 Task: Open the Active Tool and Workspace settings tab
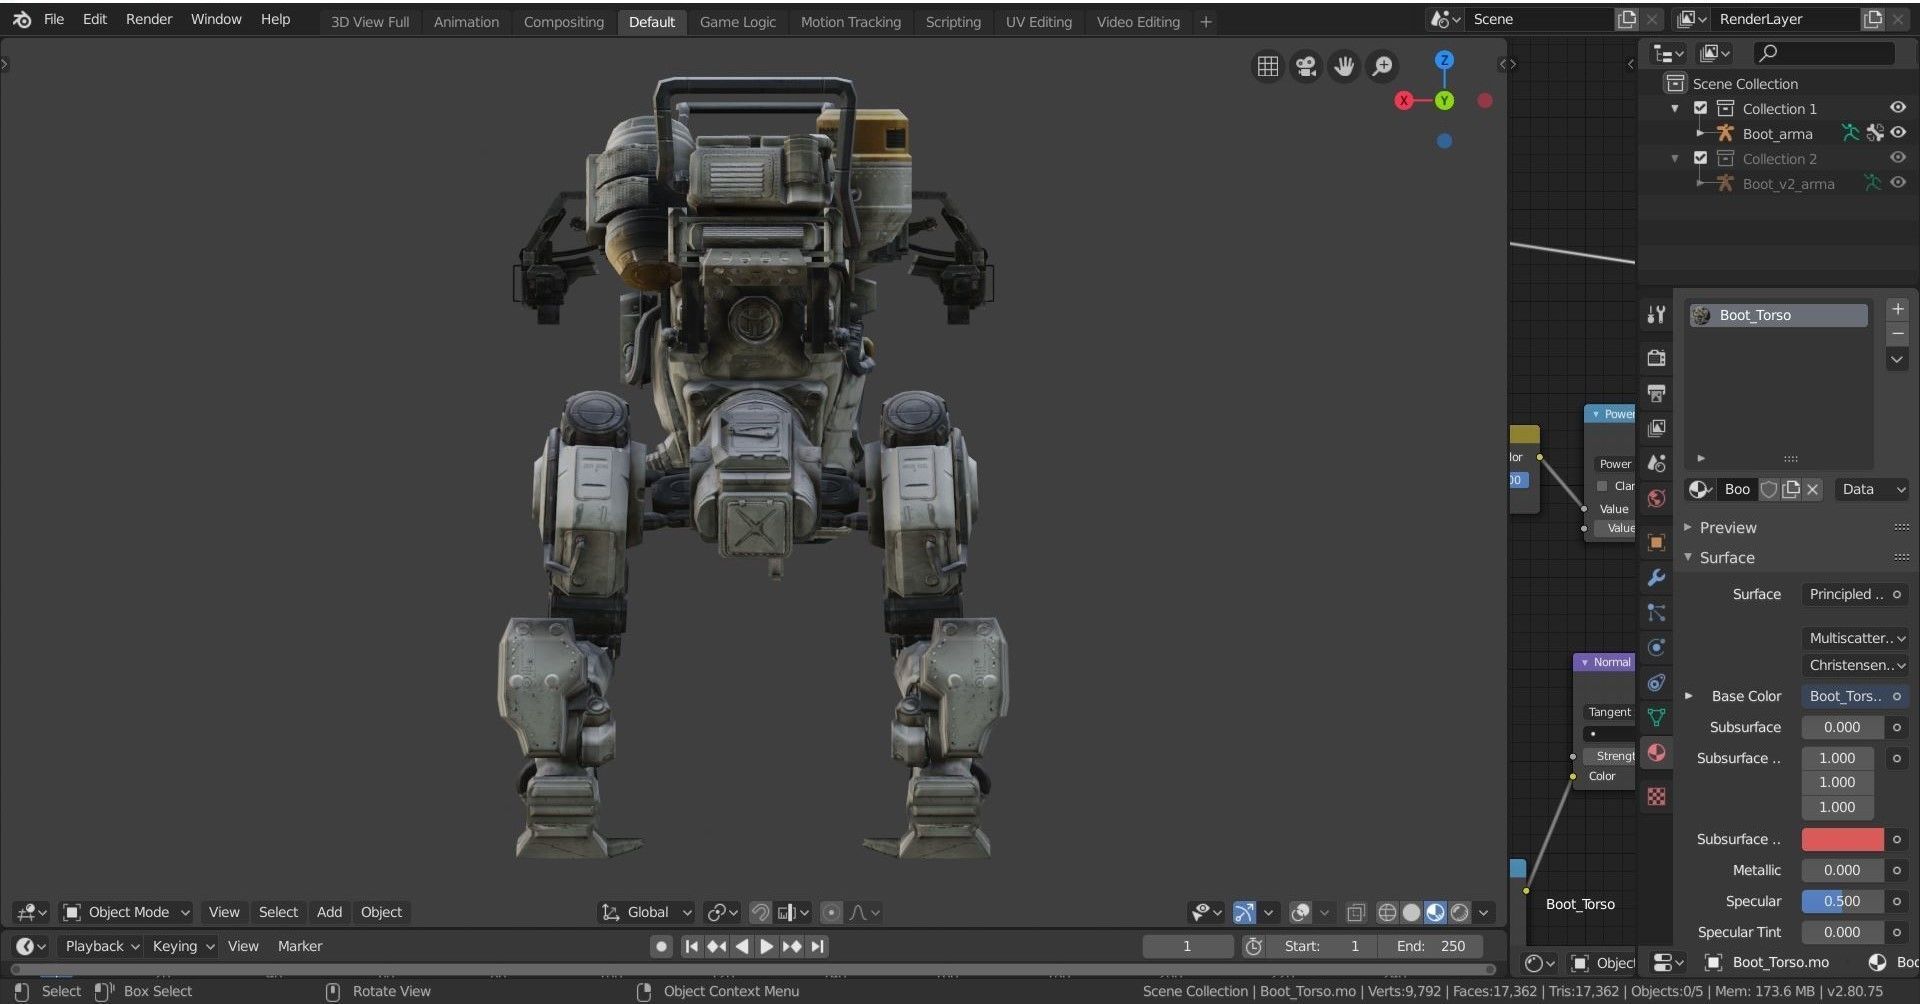tap(1656, 315)
